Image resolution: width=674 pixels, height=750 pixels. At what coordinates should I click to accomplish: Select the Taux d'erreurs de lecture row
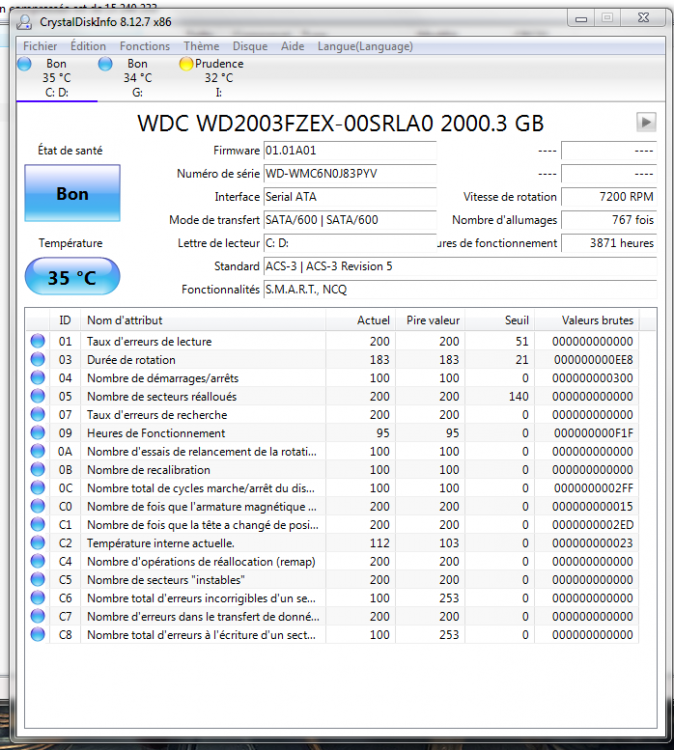[332, 341]
